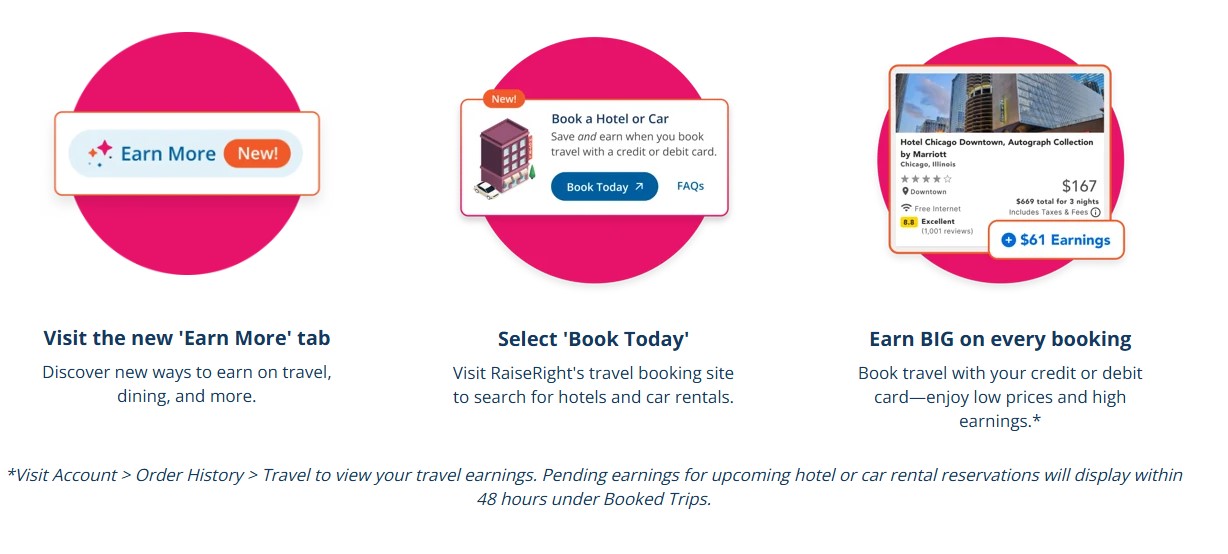The height and width of the screenshot is (554, 1228).
Task: Open the 'Earn More' tab pill
Action: (x=186, y=153)
